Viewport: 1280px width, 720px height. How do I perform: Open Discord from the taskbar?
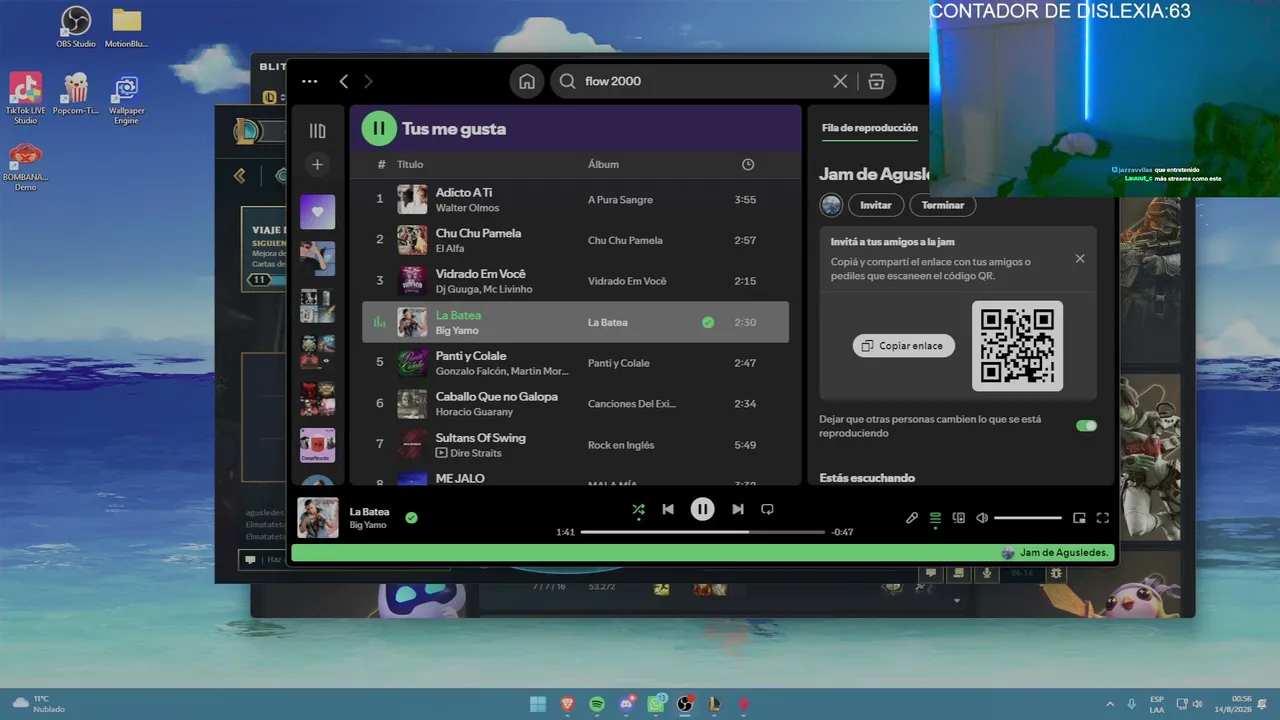coord(627,704)
